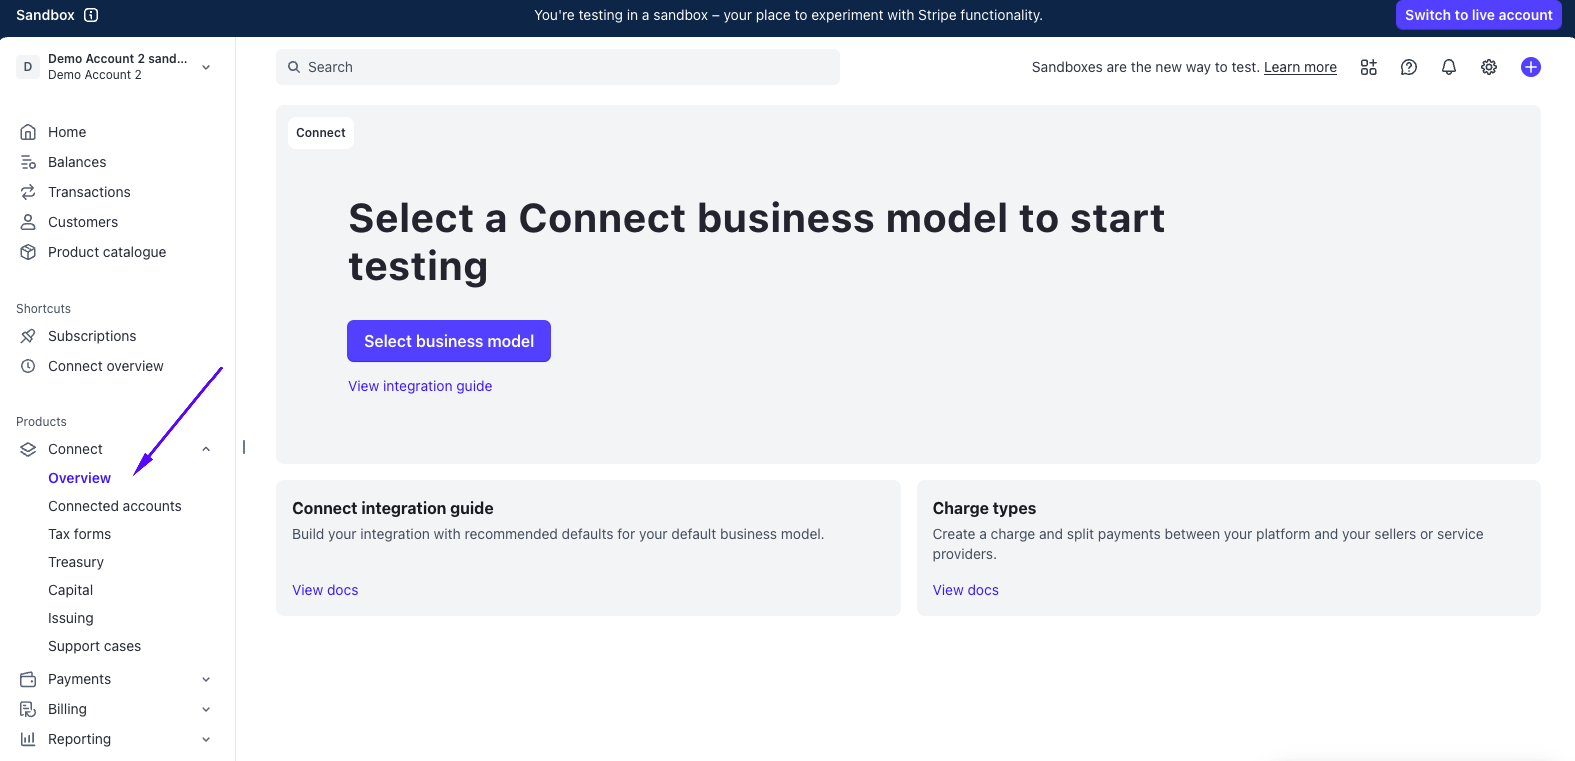Click the Learn more link
The image size is (1575, 761).
coord(1300,67)
